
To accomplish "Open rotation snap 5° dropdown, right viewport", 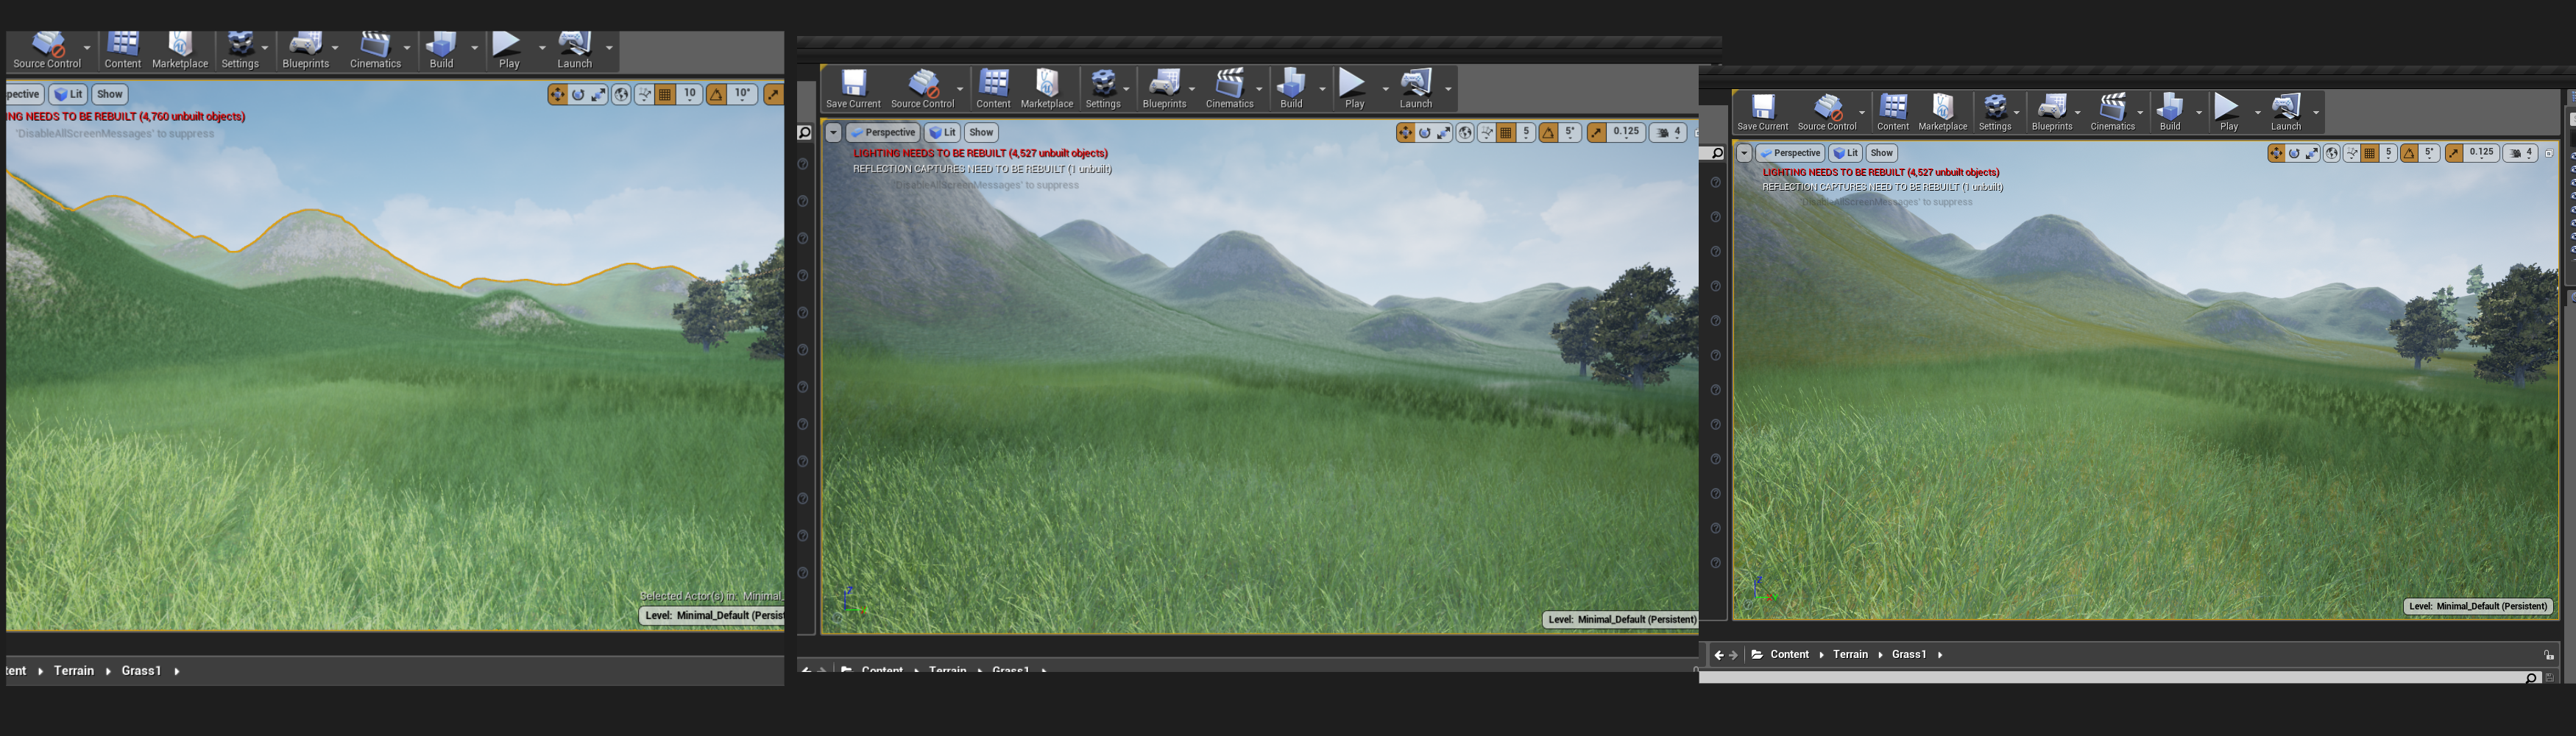I will click(2429, 153).
